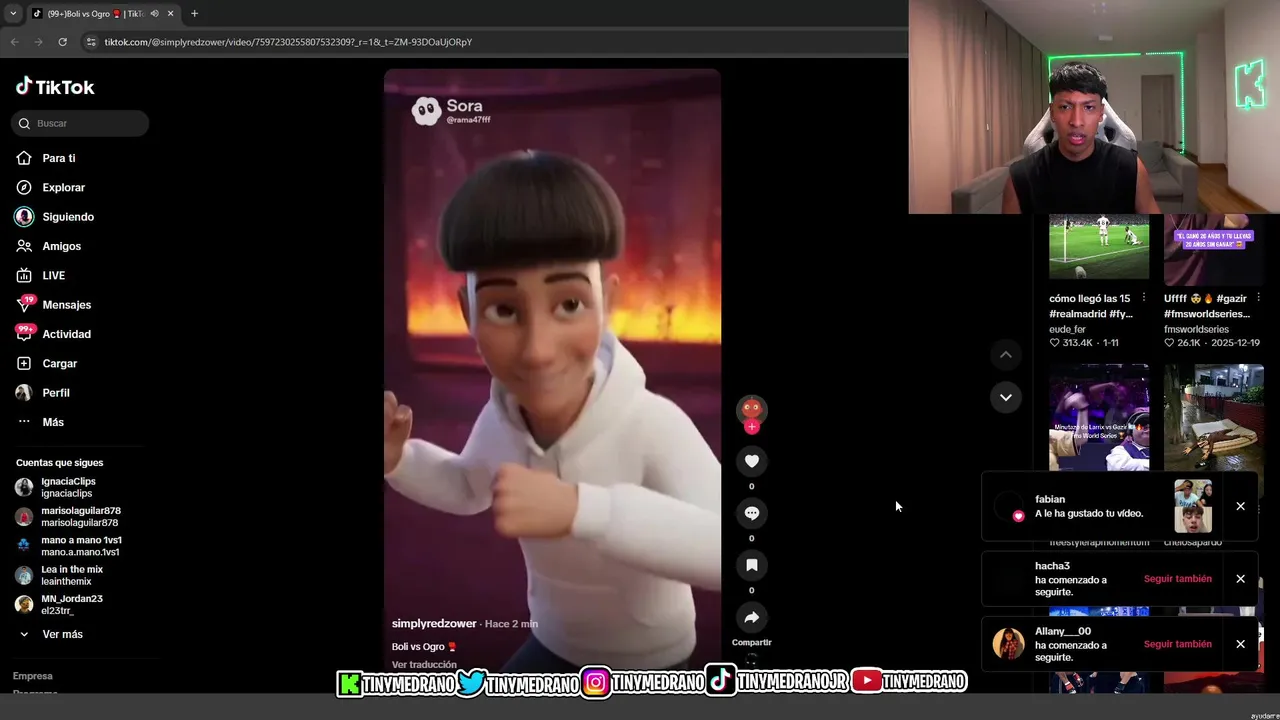Open simplyredzower username on video
The width and height of the screenshot is (1280, 720).
(x=434, y=624)
